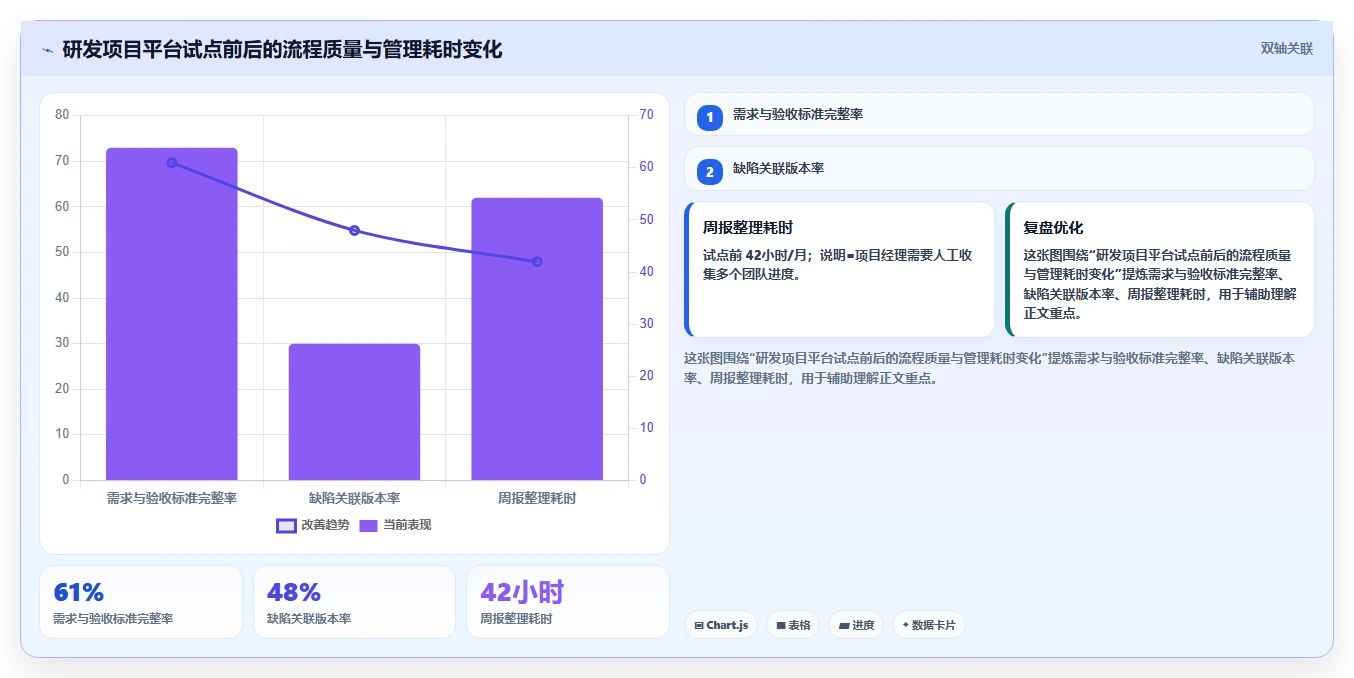Viewport: 1354px width, 678px height.
Task: Click the Chart.js tag
Action: 721,625
